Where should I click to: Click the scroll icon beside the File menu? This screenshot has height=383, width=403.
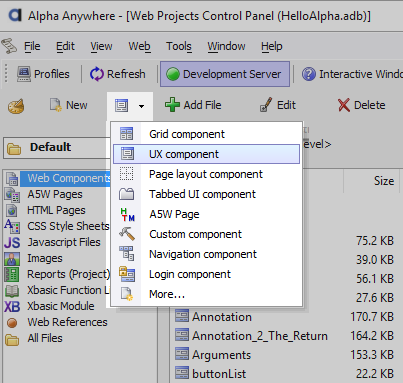[x=9, y=46]
